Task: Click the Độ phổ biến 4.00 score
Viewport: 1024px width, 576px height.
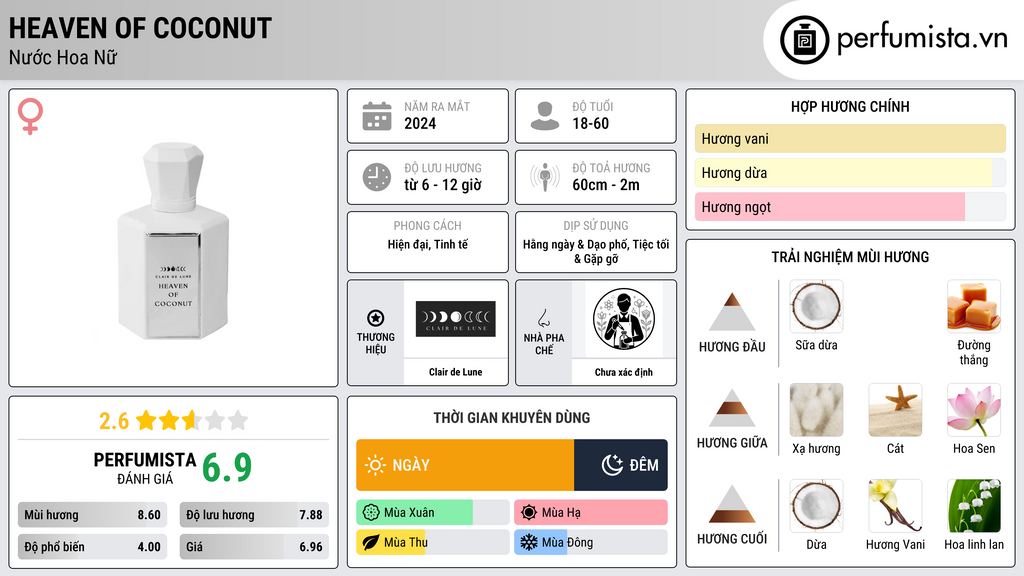Action: (x=93, y=547)
